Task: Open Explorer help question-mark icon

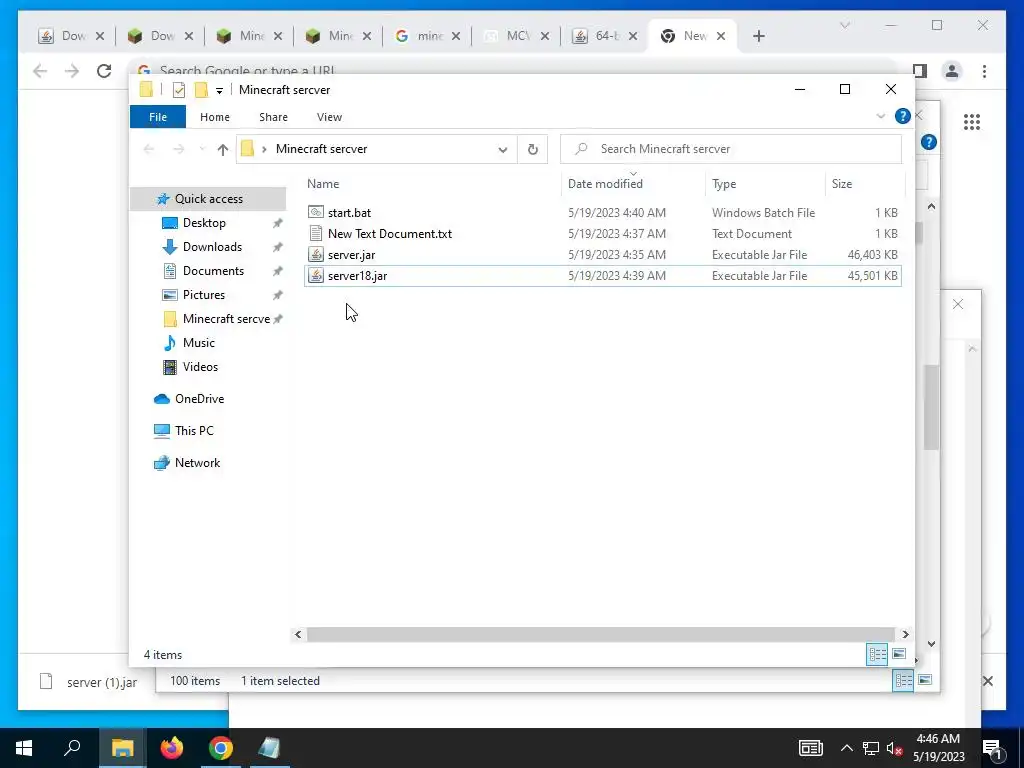Action: tap(903, 116)
